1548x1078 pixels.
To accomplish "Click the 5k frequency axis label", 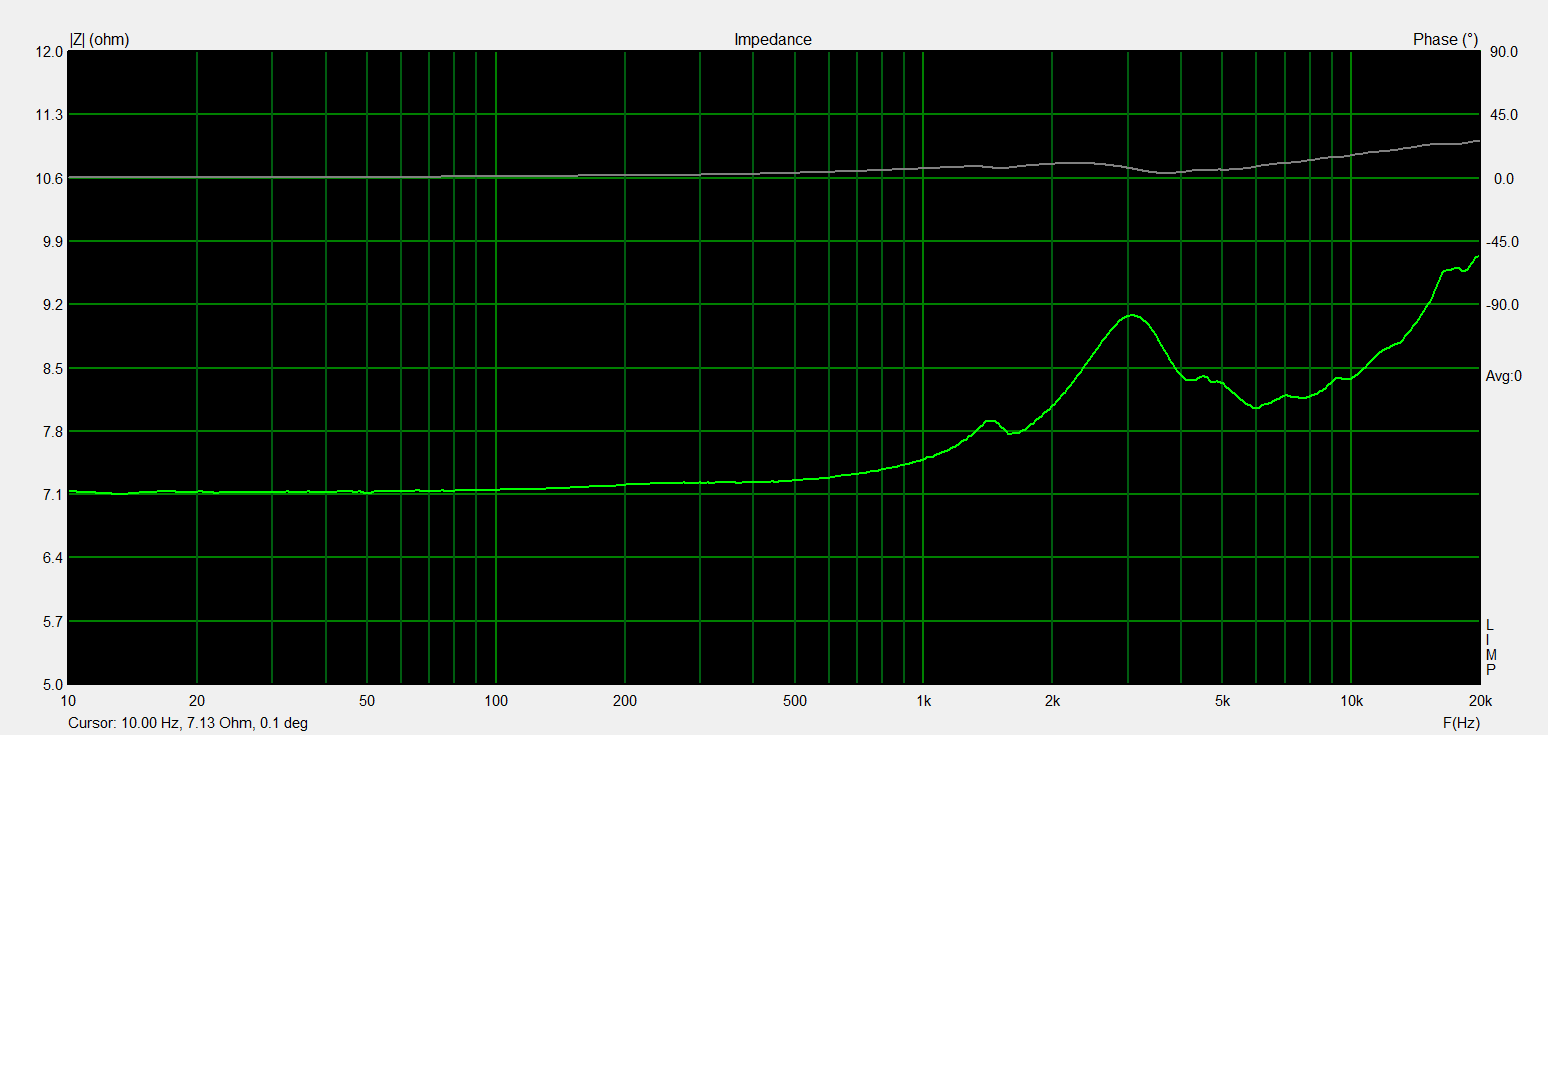I will click(1222, 701).
